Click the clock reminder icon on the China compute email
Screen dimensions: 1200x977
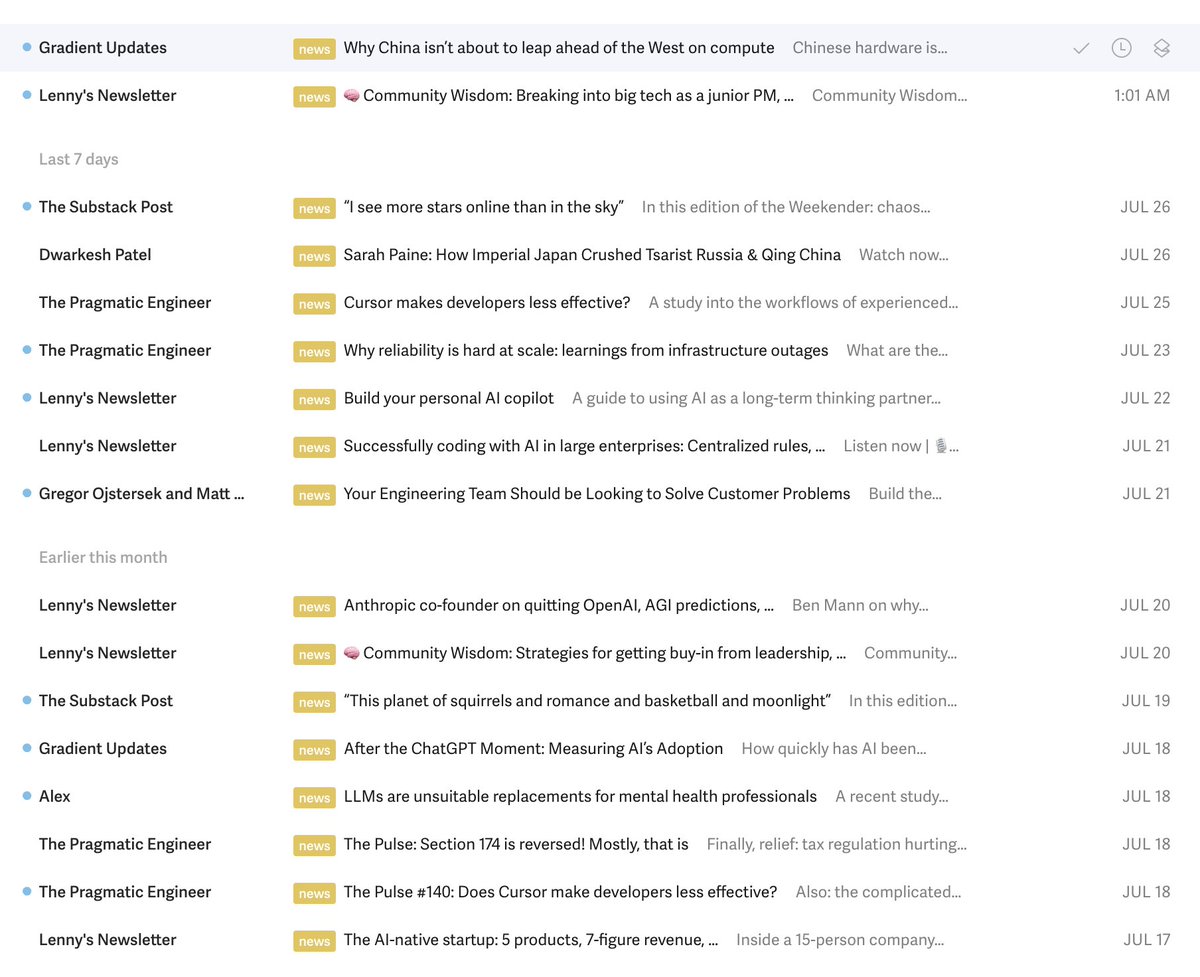coord(1121,48)
